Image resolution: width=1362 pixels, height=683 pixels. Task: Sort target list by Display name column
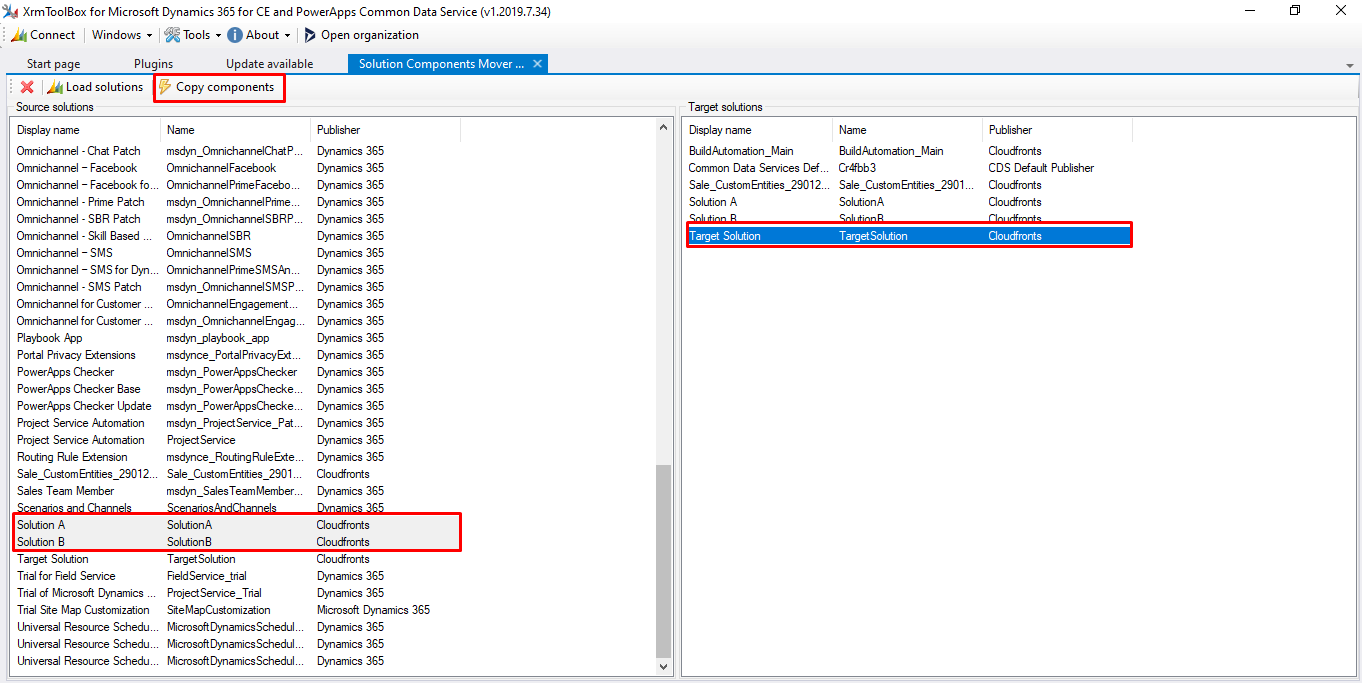click(757, 130)
